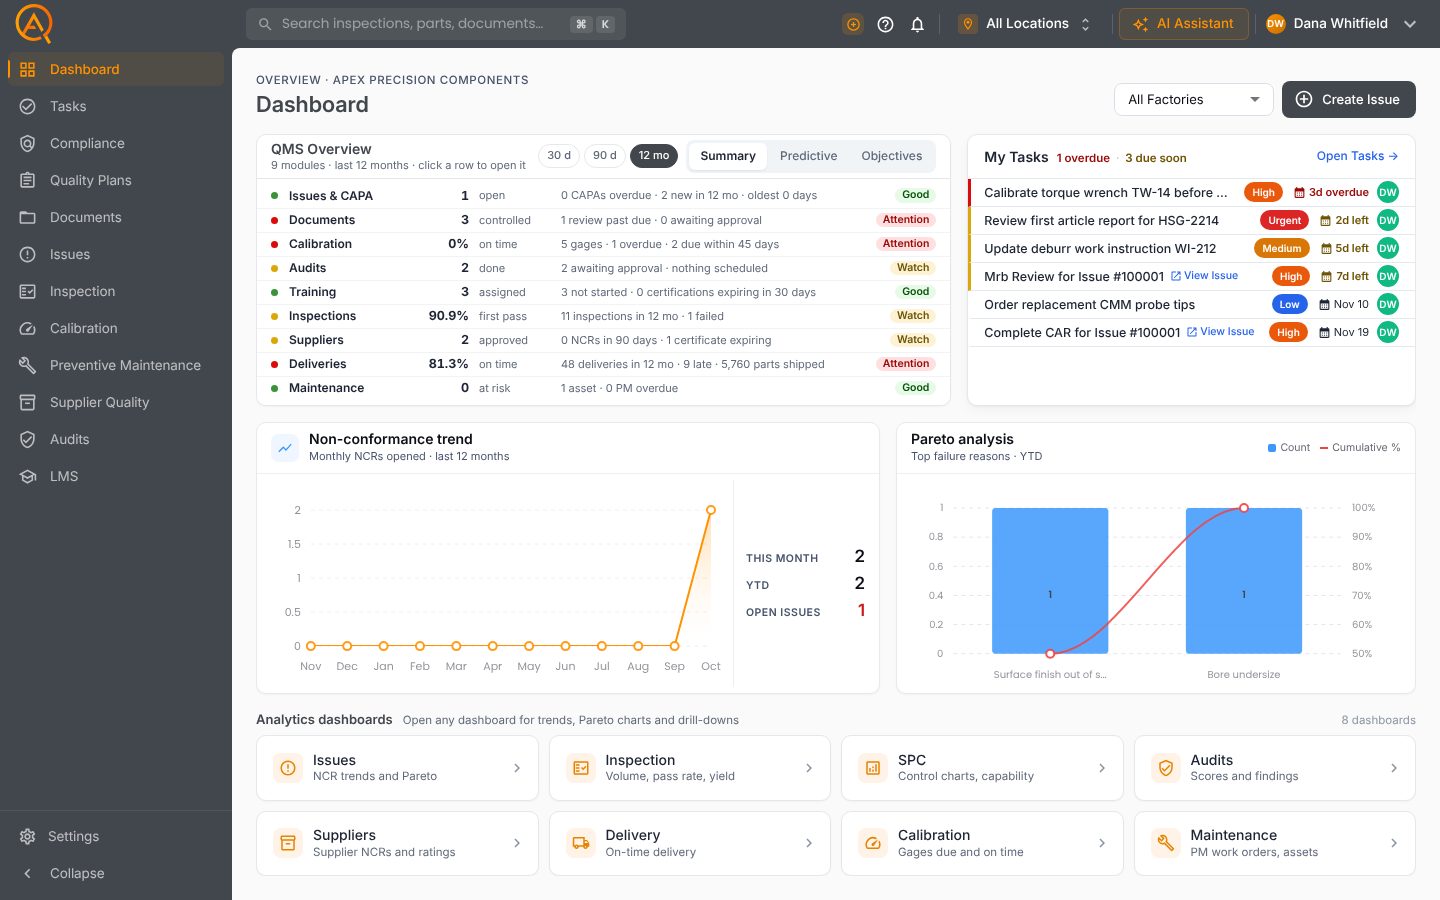Click the Supplier Quality icon in sidebar
The height and width of the screenshot is (900, 1440).
point(28,402)
